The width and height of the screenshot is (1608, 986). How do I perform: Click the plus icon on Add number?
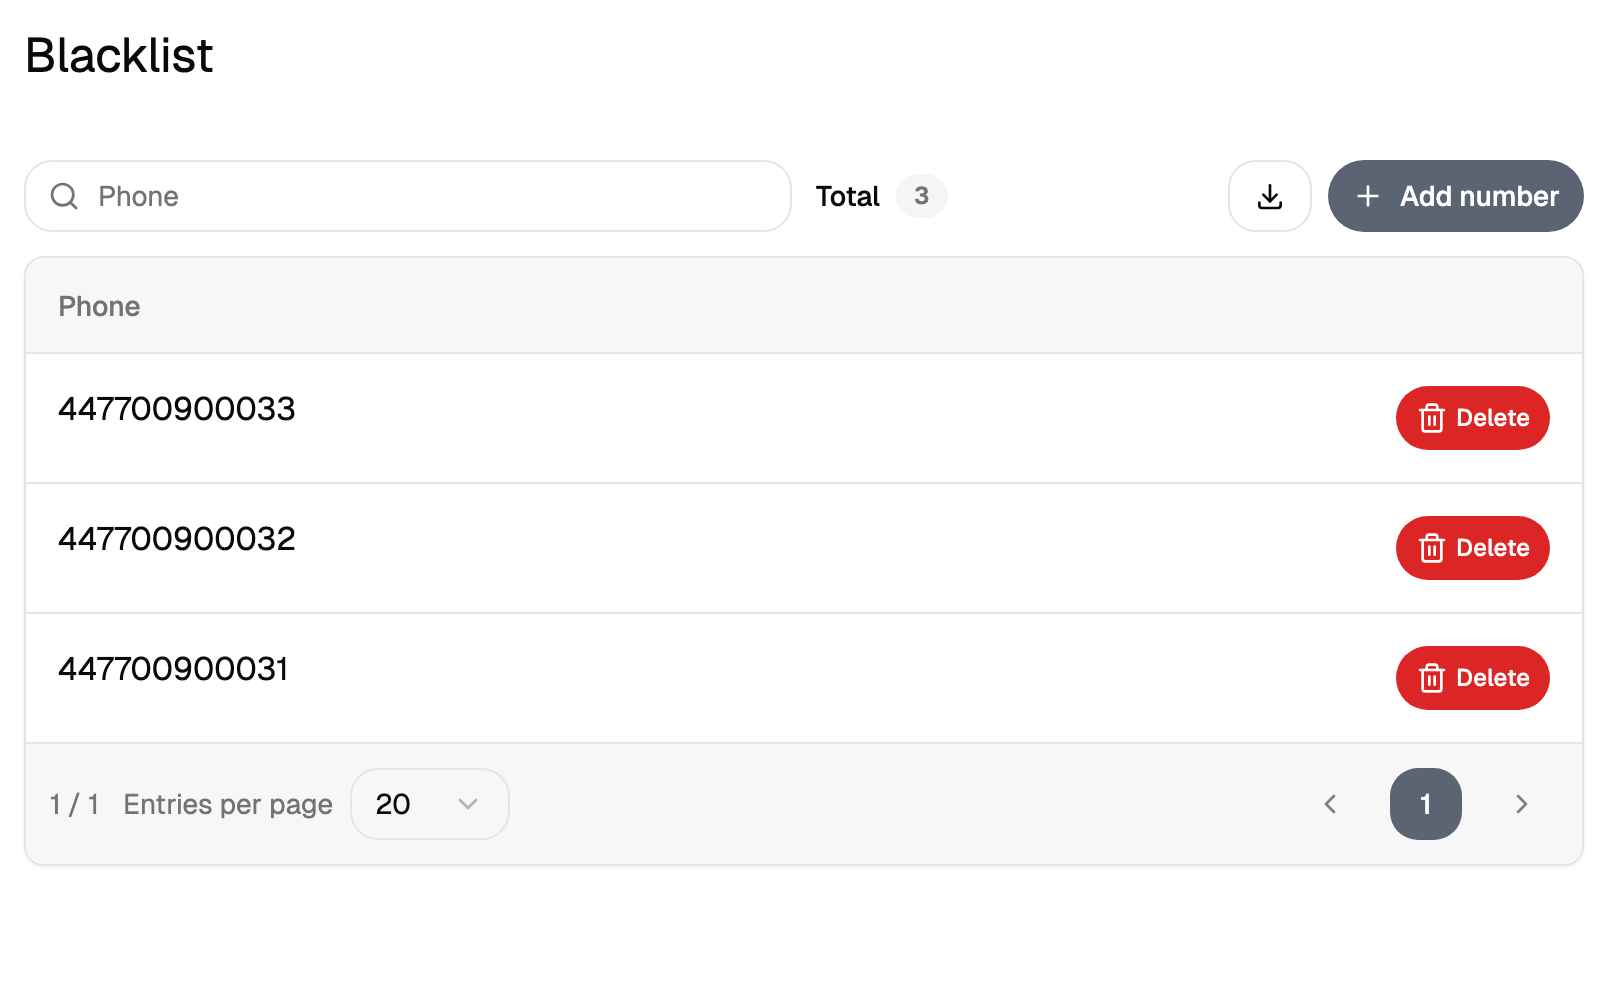pyautogui.click(x=1368, y=196)
